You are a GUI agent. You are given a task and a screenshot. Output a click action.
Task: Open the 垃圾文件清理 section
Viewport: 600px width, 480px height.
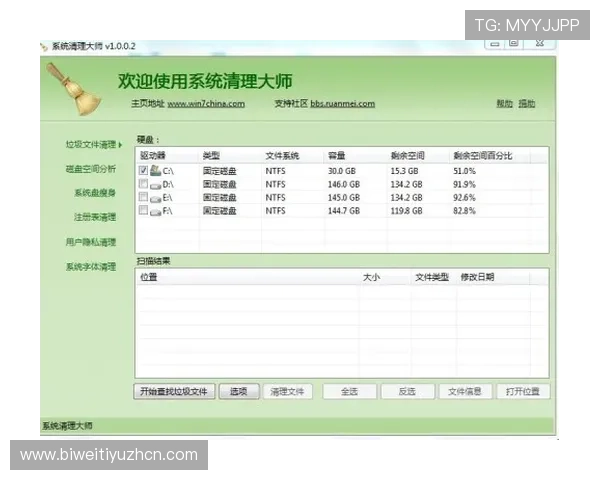coord(91,144)
